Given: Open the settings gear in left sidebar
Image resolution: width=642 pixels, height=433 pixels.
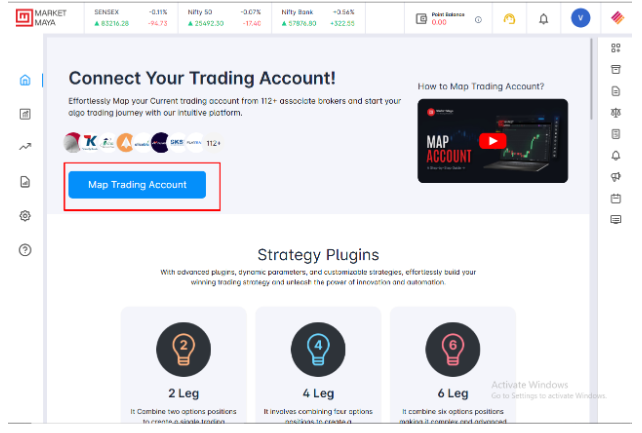Looking at the screenshot, I should coord(25,216).
